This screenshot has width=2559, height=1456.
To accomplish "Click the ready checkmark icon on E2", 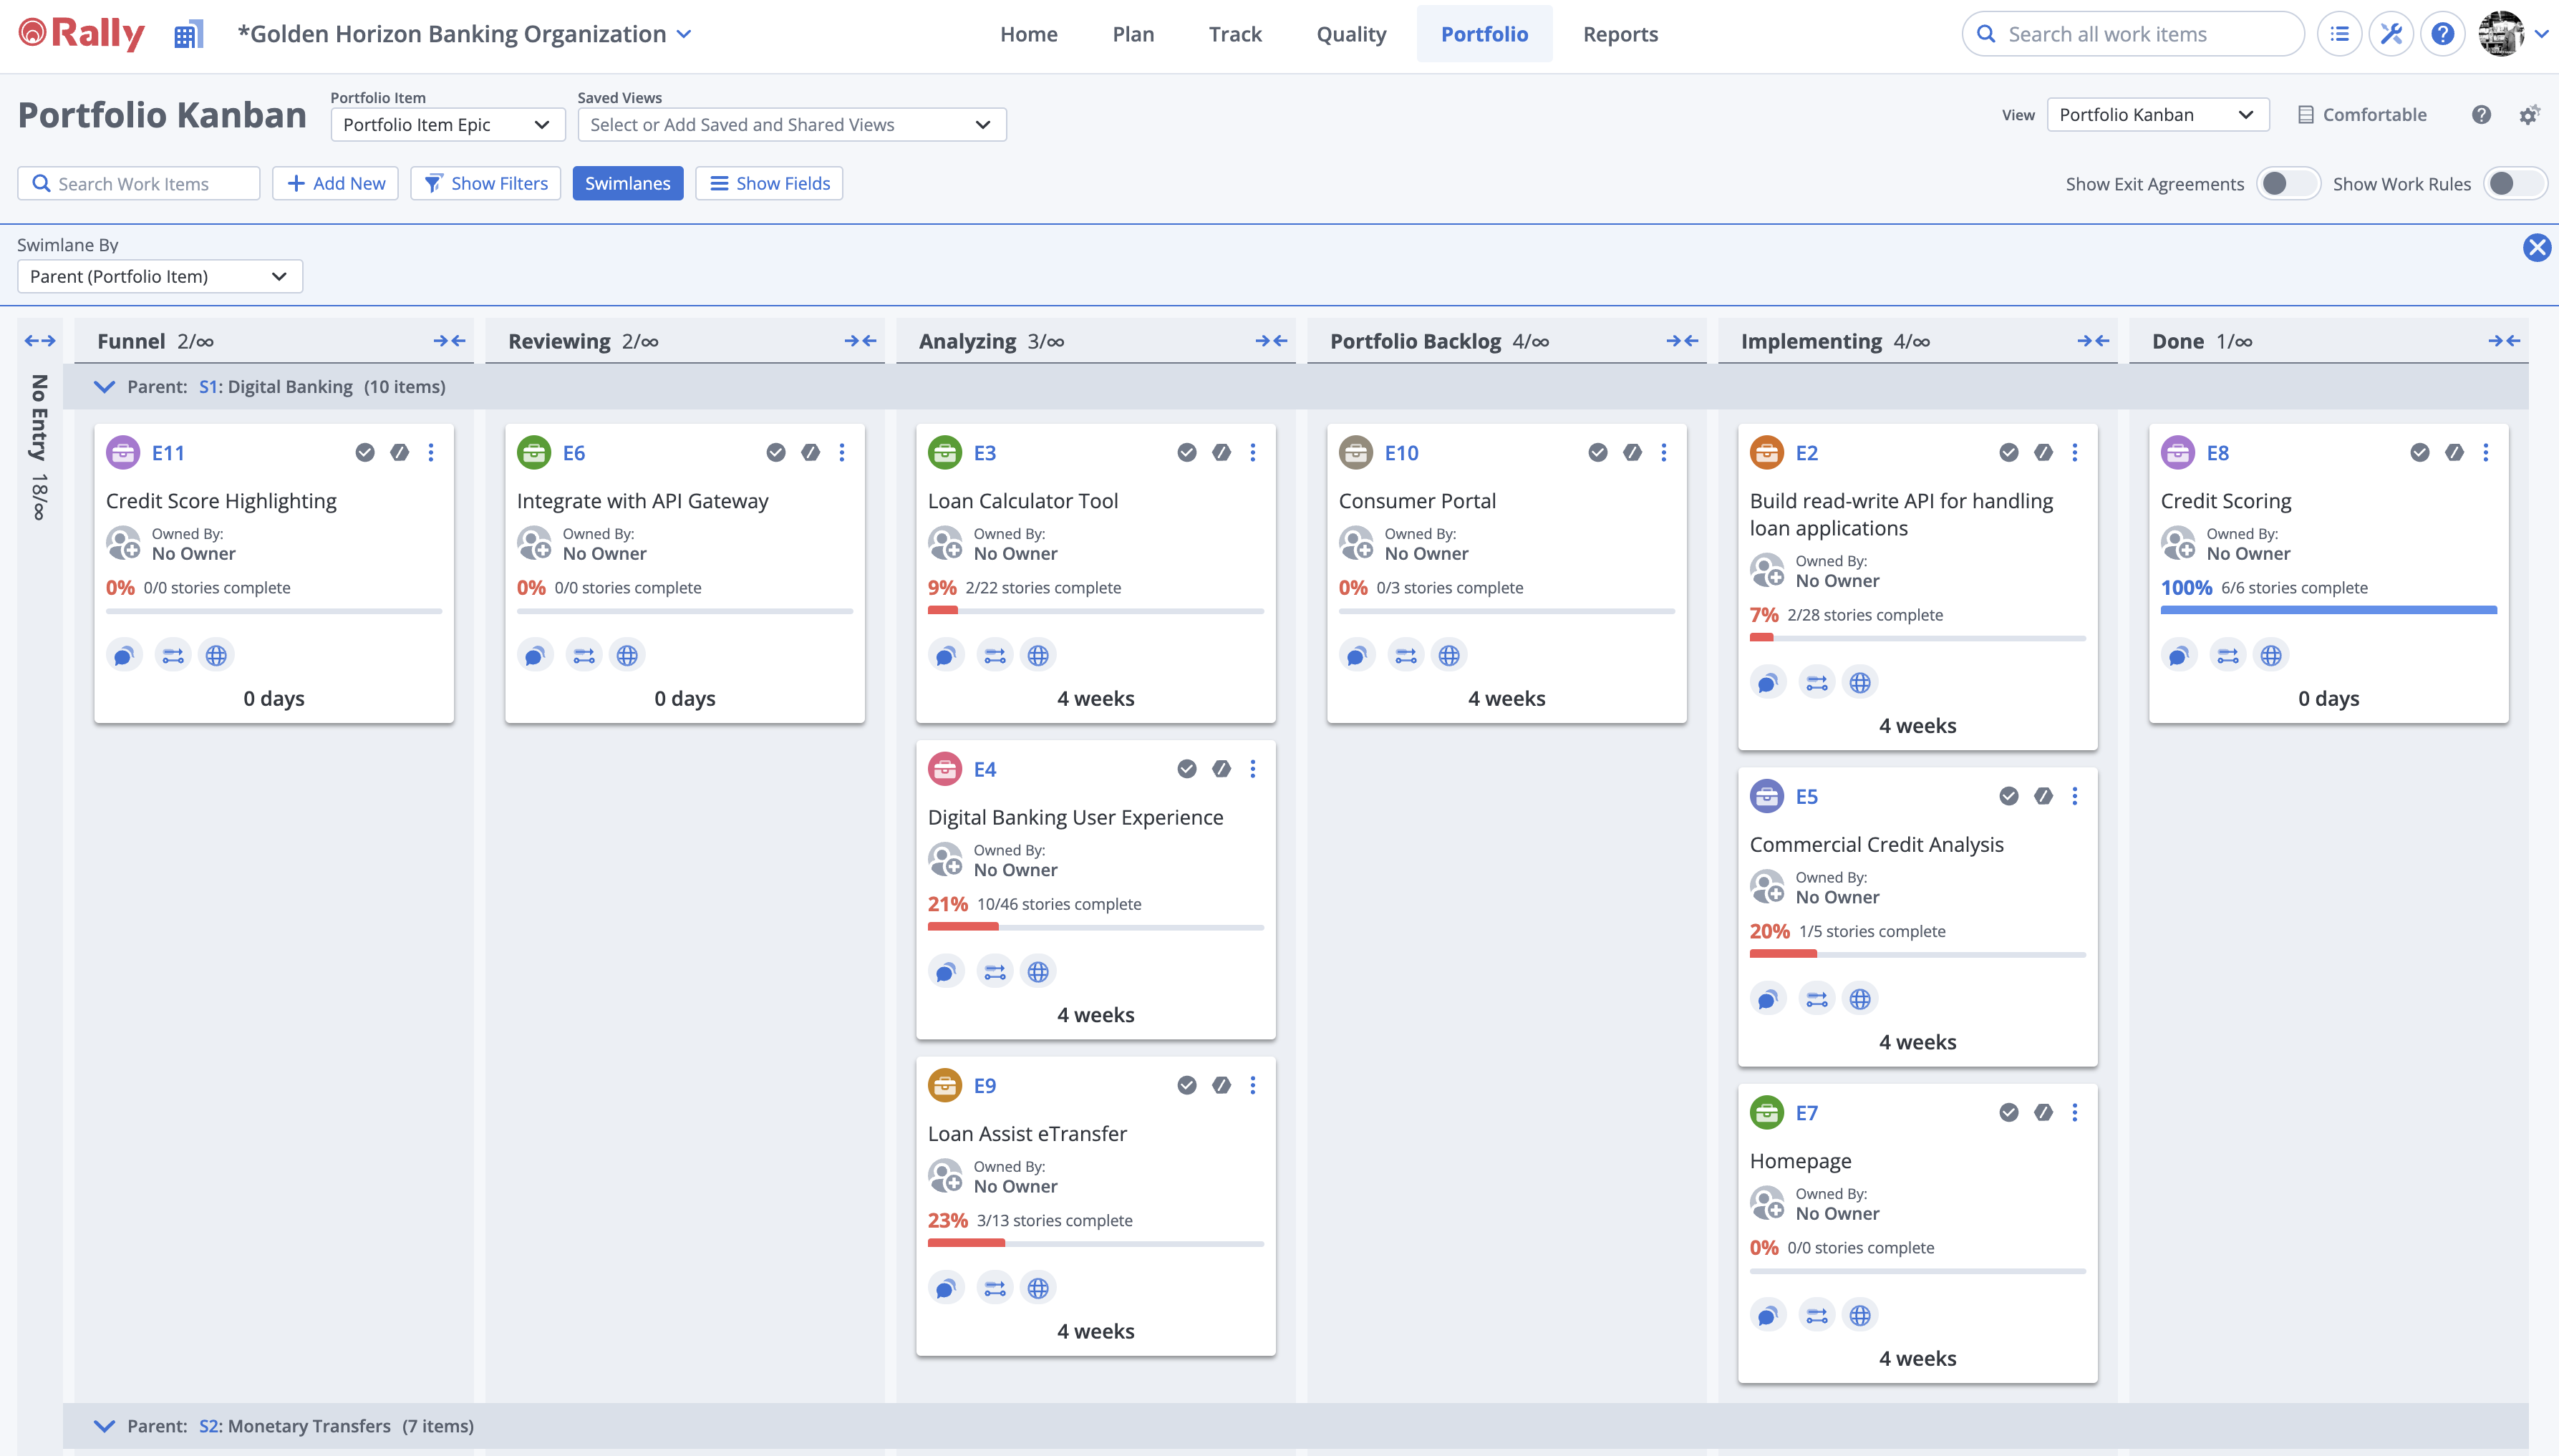I will pos(2009,453).
